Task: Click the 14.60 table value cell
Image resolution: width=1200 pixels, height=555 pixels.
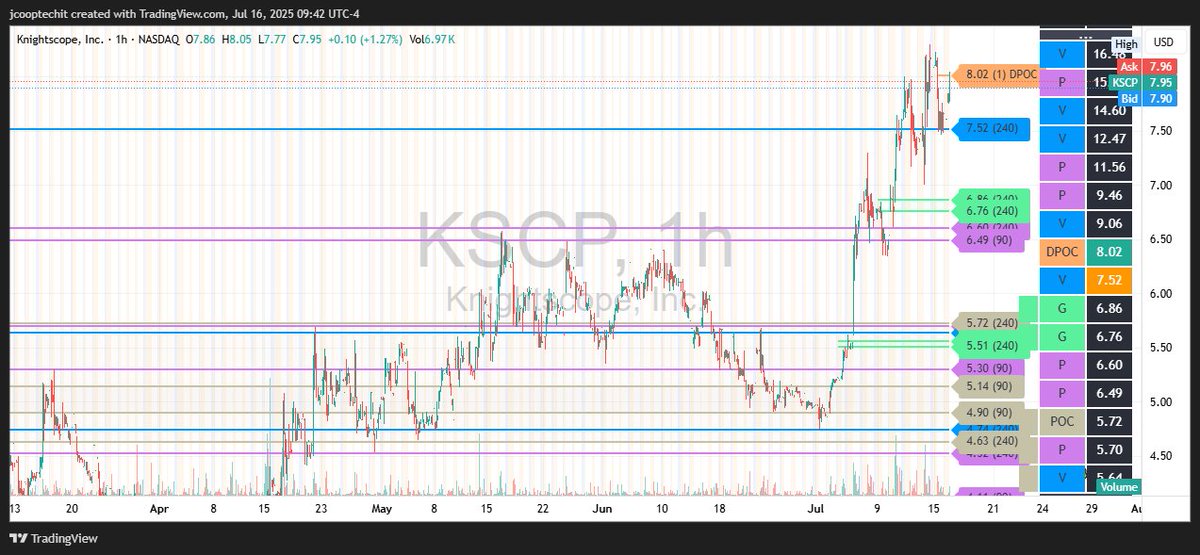Action: point(1110,111)
